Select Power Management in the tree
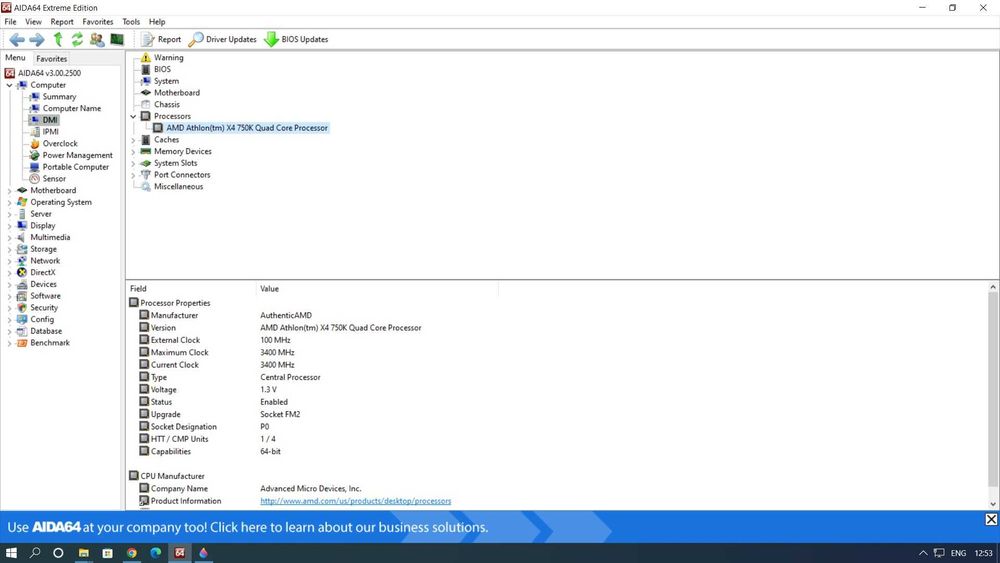The height and width of the screenshot is (563, 1000). [77, 156]
